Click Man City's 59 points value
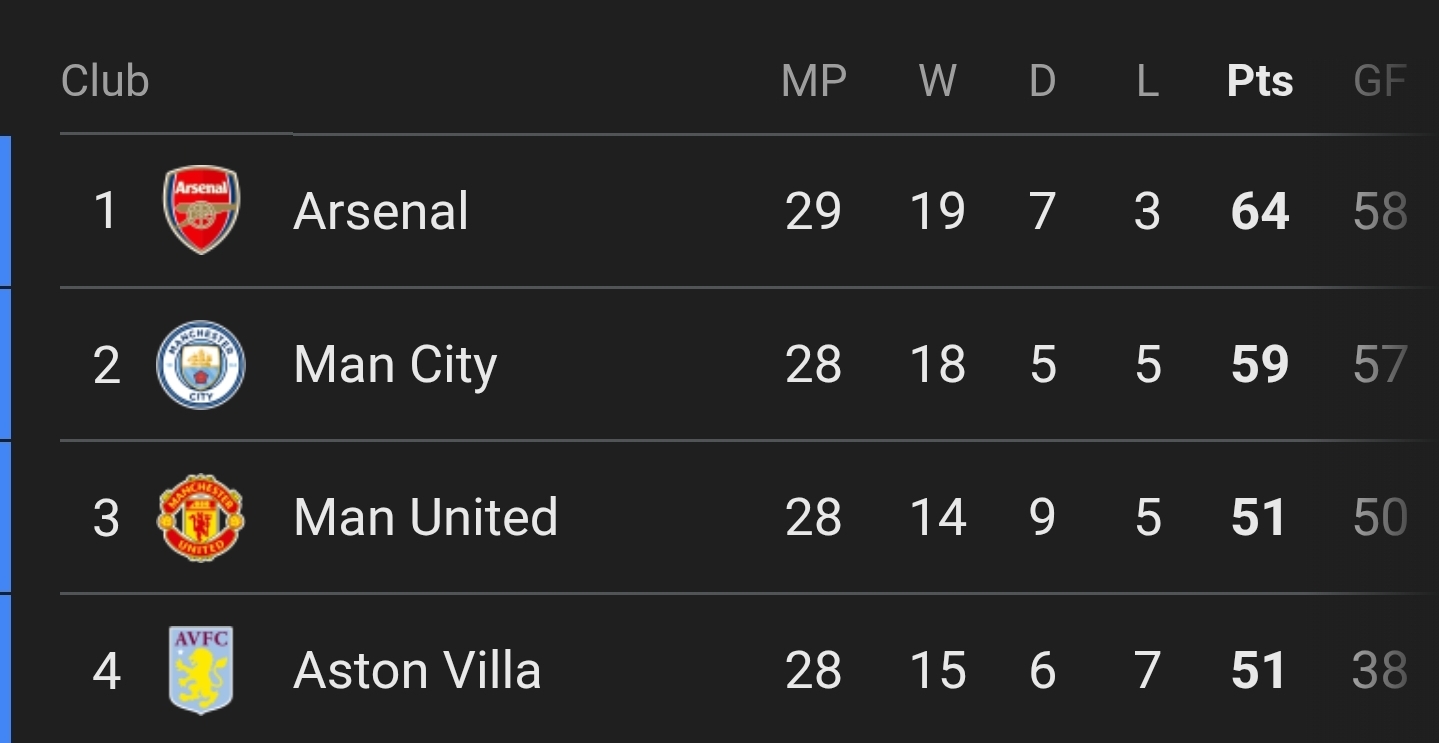Image resolution: width=1439 pixels, height=743 pixels. pos(1260,365)
